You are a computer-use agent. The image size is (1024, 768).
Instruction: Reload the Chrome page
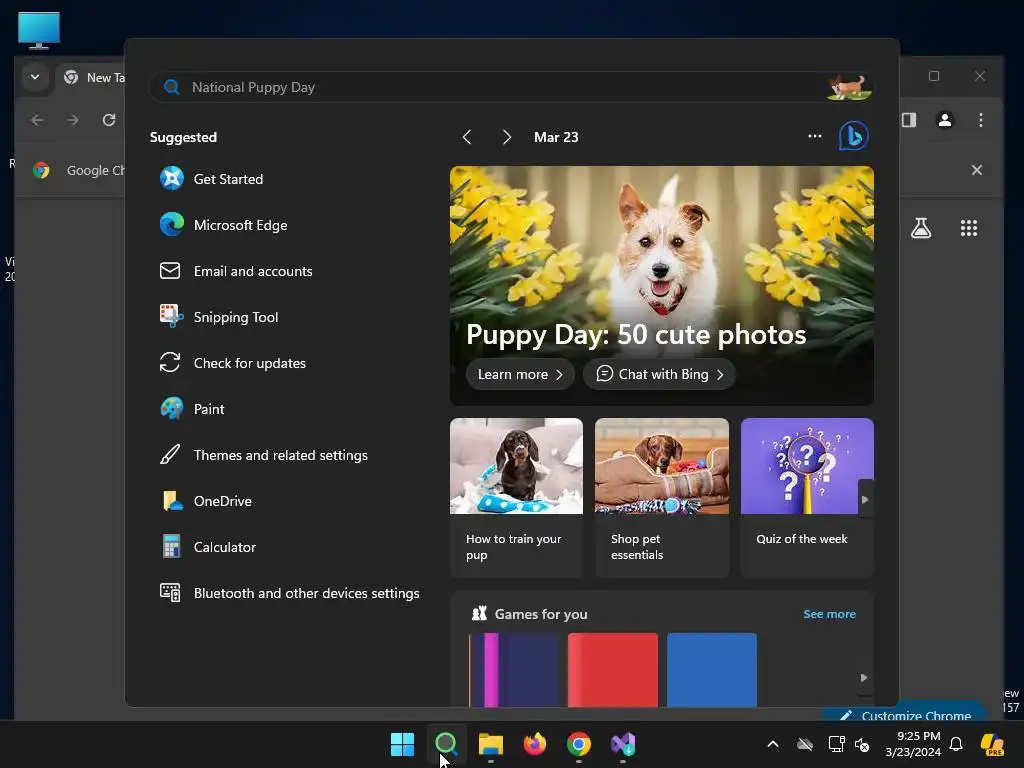pyautogui.click(x=108, y=120)
